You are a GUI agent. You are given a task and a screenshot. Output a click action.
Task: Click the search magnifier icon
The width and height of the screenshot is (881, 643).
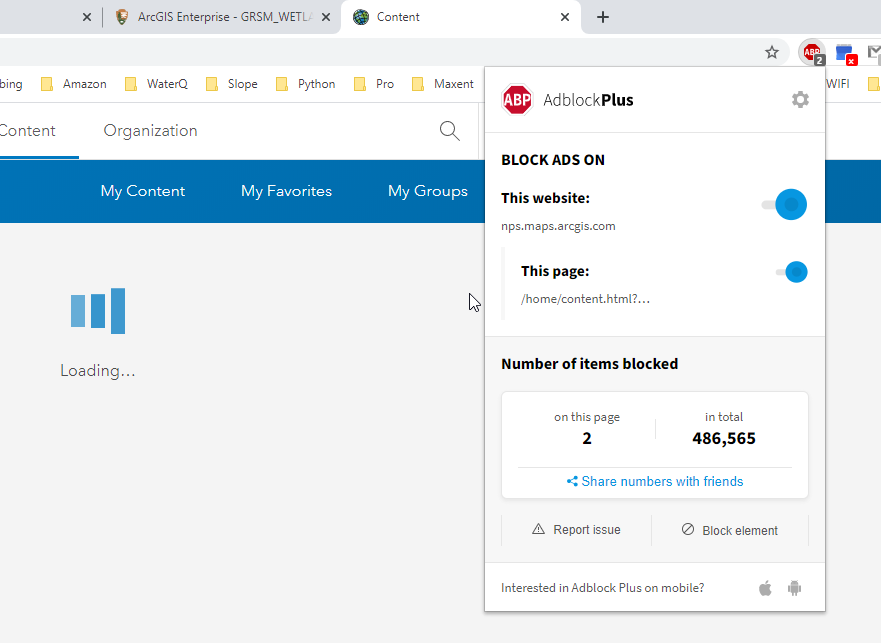(450, 131)
